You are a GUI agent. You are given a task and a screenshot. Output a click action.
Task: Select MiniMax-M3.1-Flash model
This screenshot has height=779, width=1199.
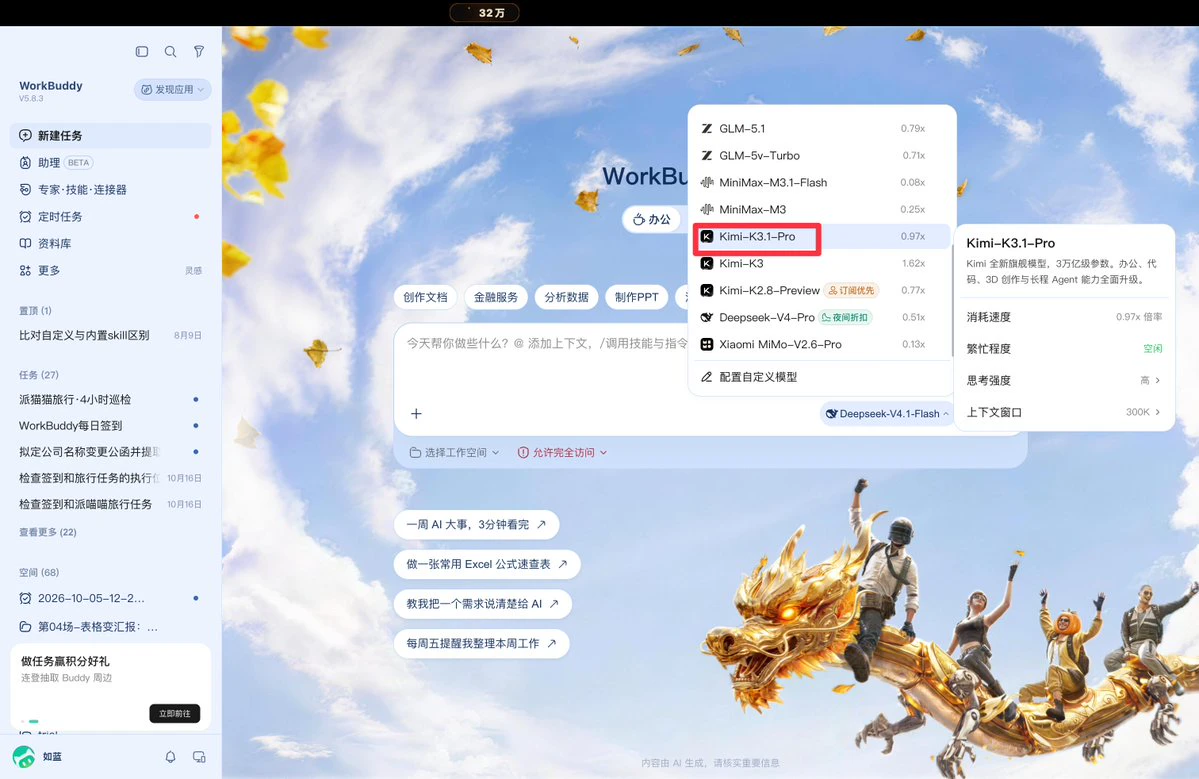(x=821, y=183)
